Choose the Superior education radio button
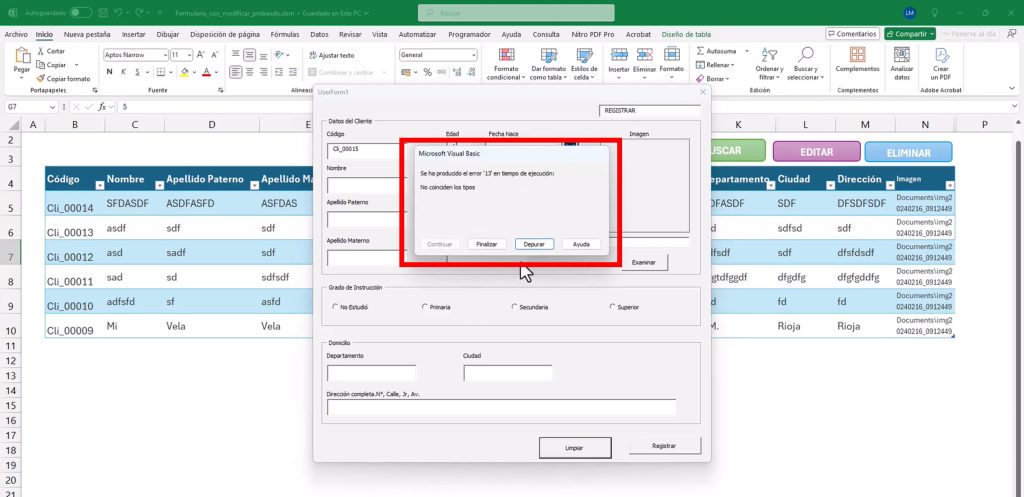The image size is (1024, 497). (612, 307)
